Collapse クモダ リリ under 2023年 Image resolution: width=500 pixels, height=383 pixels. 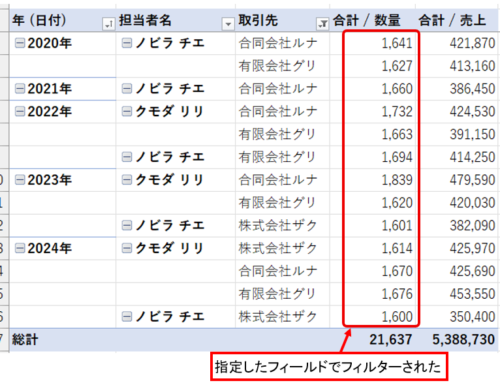tap(127, 180)
